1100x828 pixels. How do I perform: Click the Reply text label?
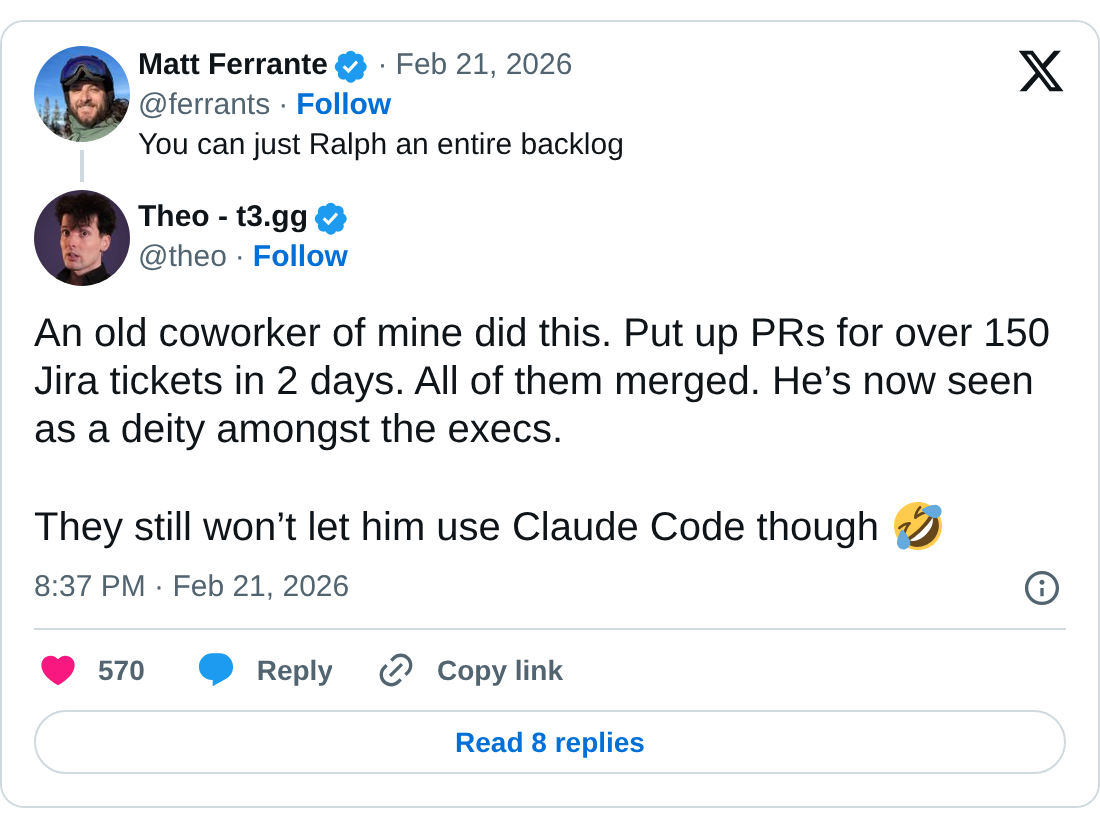tap(294, 670)
